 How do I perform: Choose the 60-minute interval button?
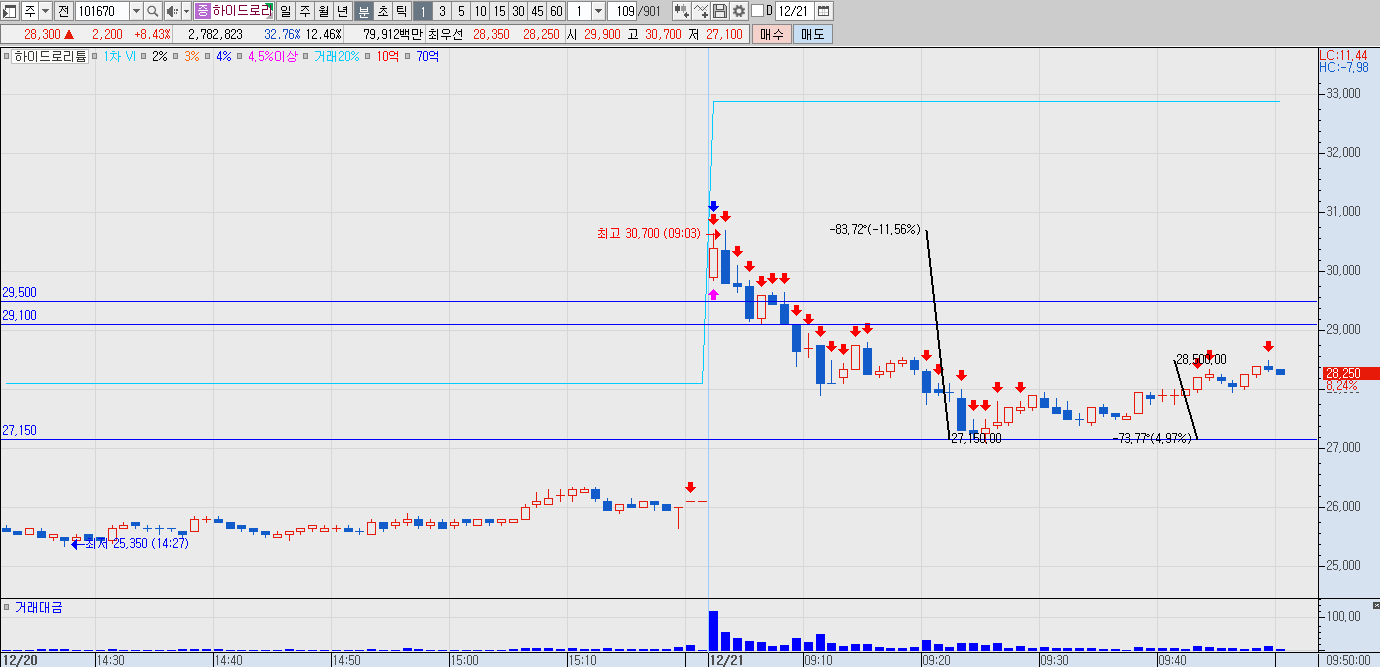click(x=556, y=11)
